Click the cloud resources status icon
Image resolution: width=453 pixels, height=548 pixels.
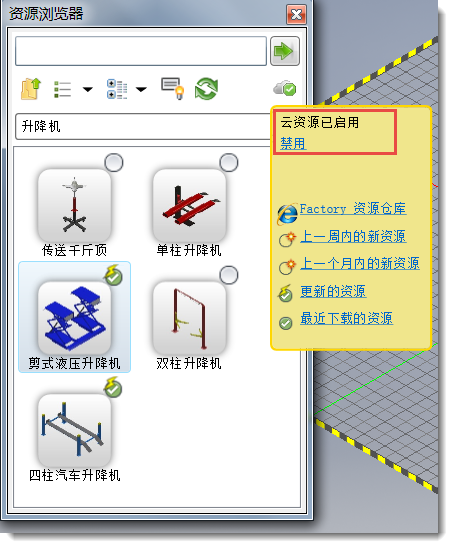click(285, 88)
